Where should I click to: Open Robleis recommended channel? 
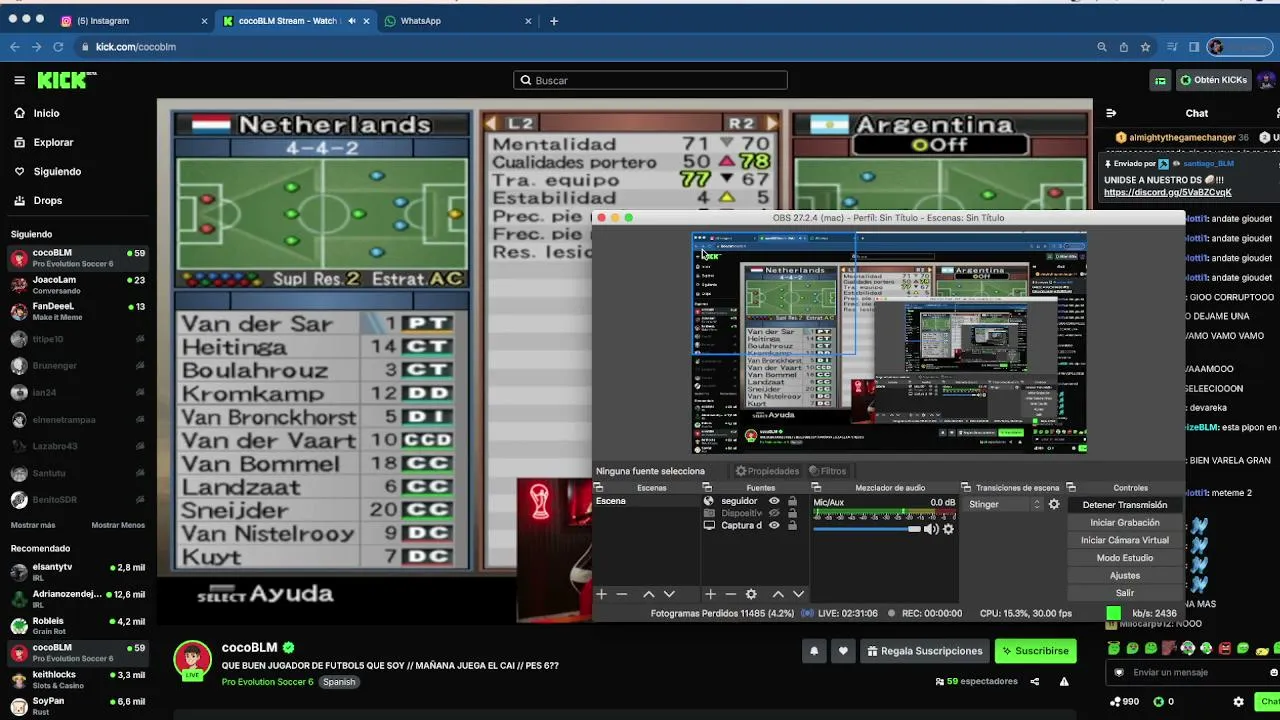[x=78, y=626]
